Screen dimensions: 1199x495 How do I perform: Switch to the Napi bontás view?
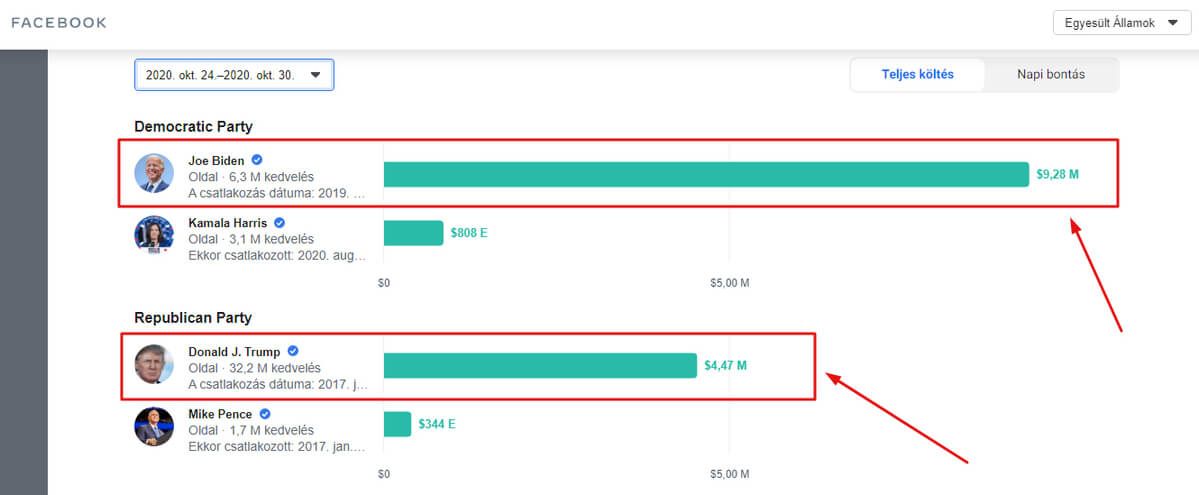pos(1051,74)
